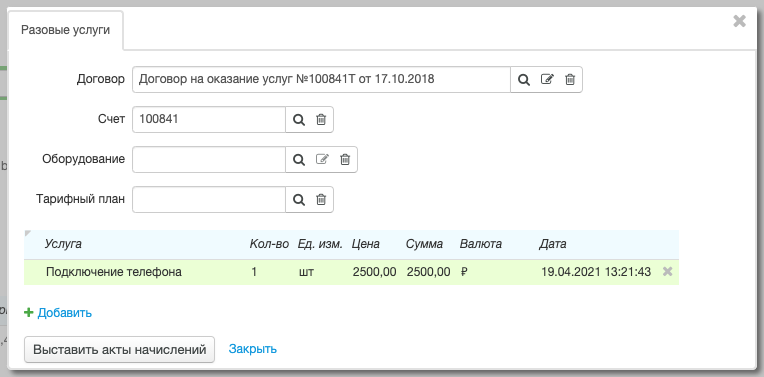The height and width of the screenshot is (377, 764).
Task: Click the green plus icon next to Добавить
Action: tap(29, 313)
